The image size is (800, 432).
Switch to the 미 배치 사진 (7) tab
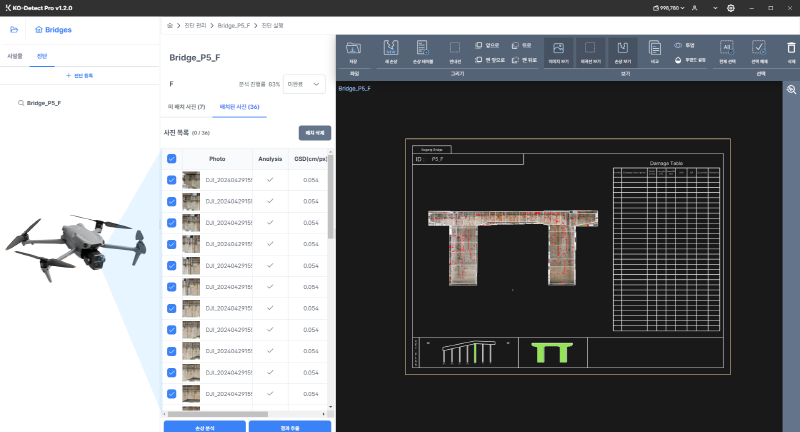tap(186, 106)
